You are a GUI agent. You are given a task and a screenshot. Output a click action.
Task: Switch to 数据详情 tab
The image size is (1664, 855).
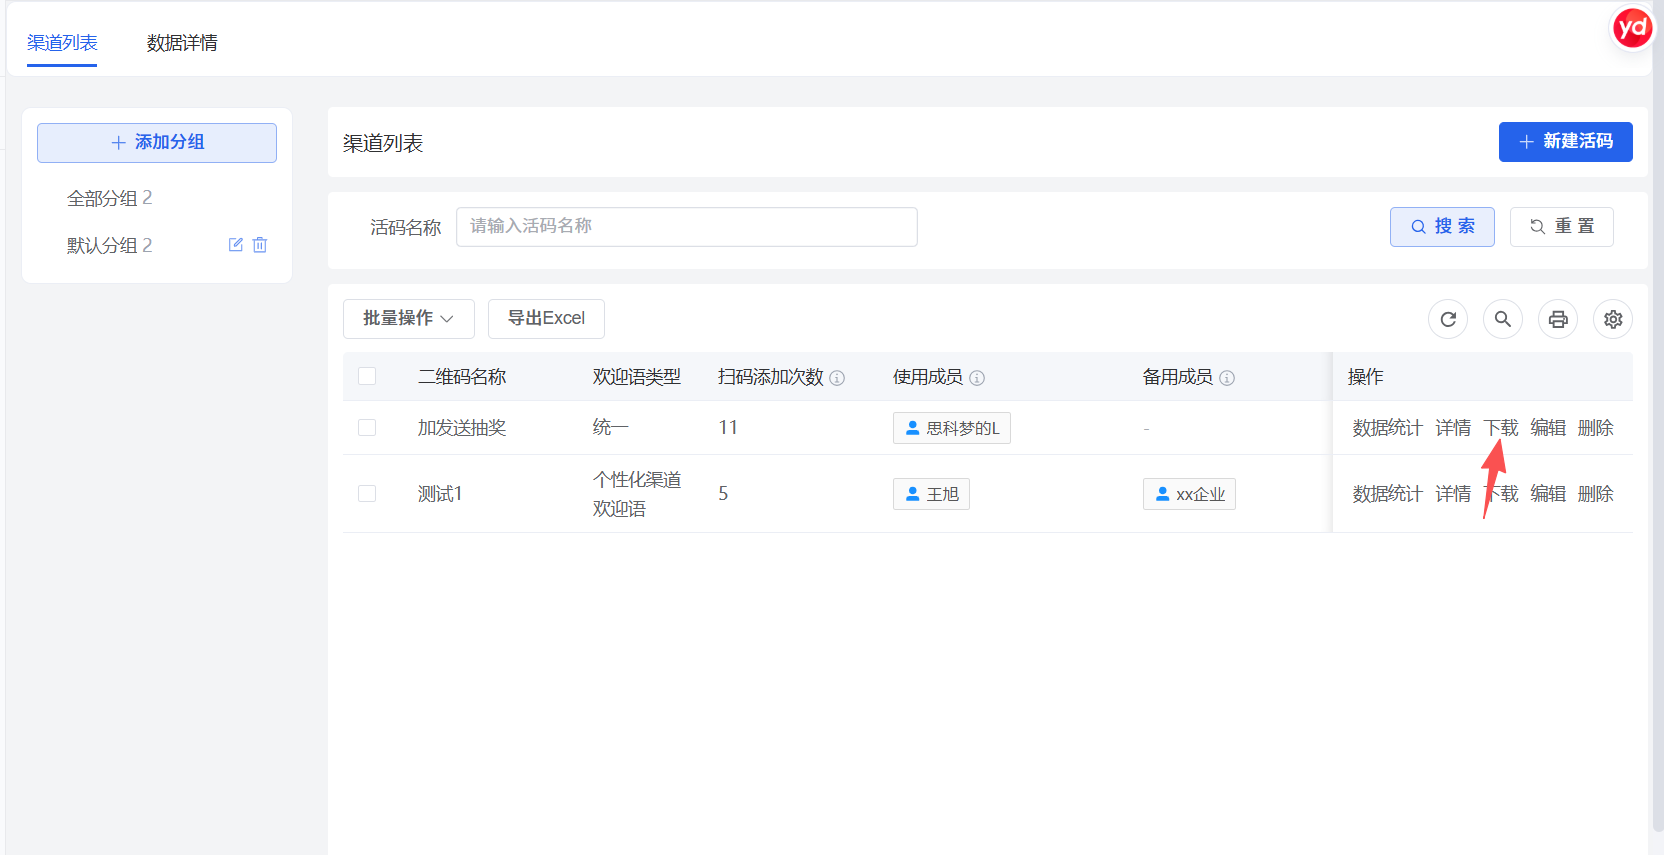(182, 43)
